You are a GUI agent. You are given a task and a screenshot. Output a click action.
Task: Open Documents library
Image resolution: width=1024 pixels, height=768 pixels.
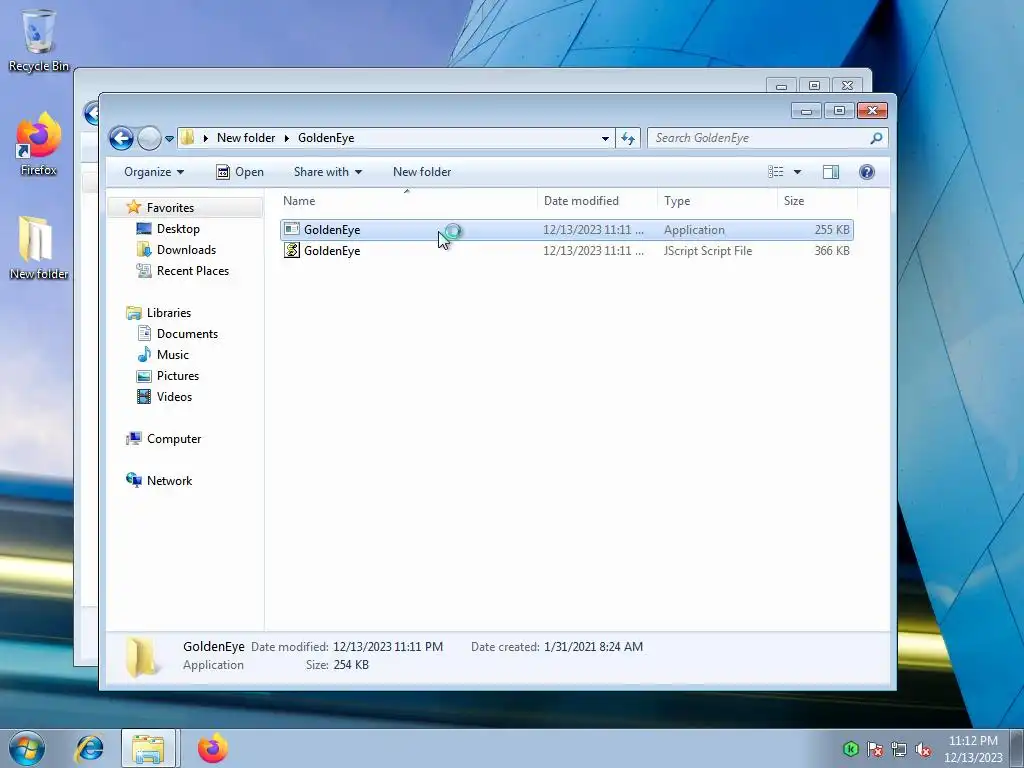point(187,334)
